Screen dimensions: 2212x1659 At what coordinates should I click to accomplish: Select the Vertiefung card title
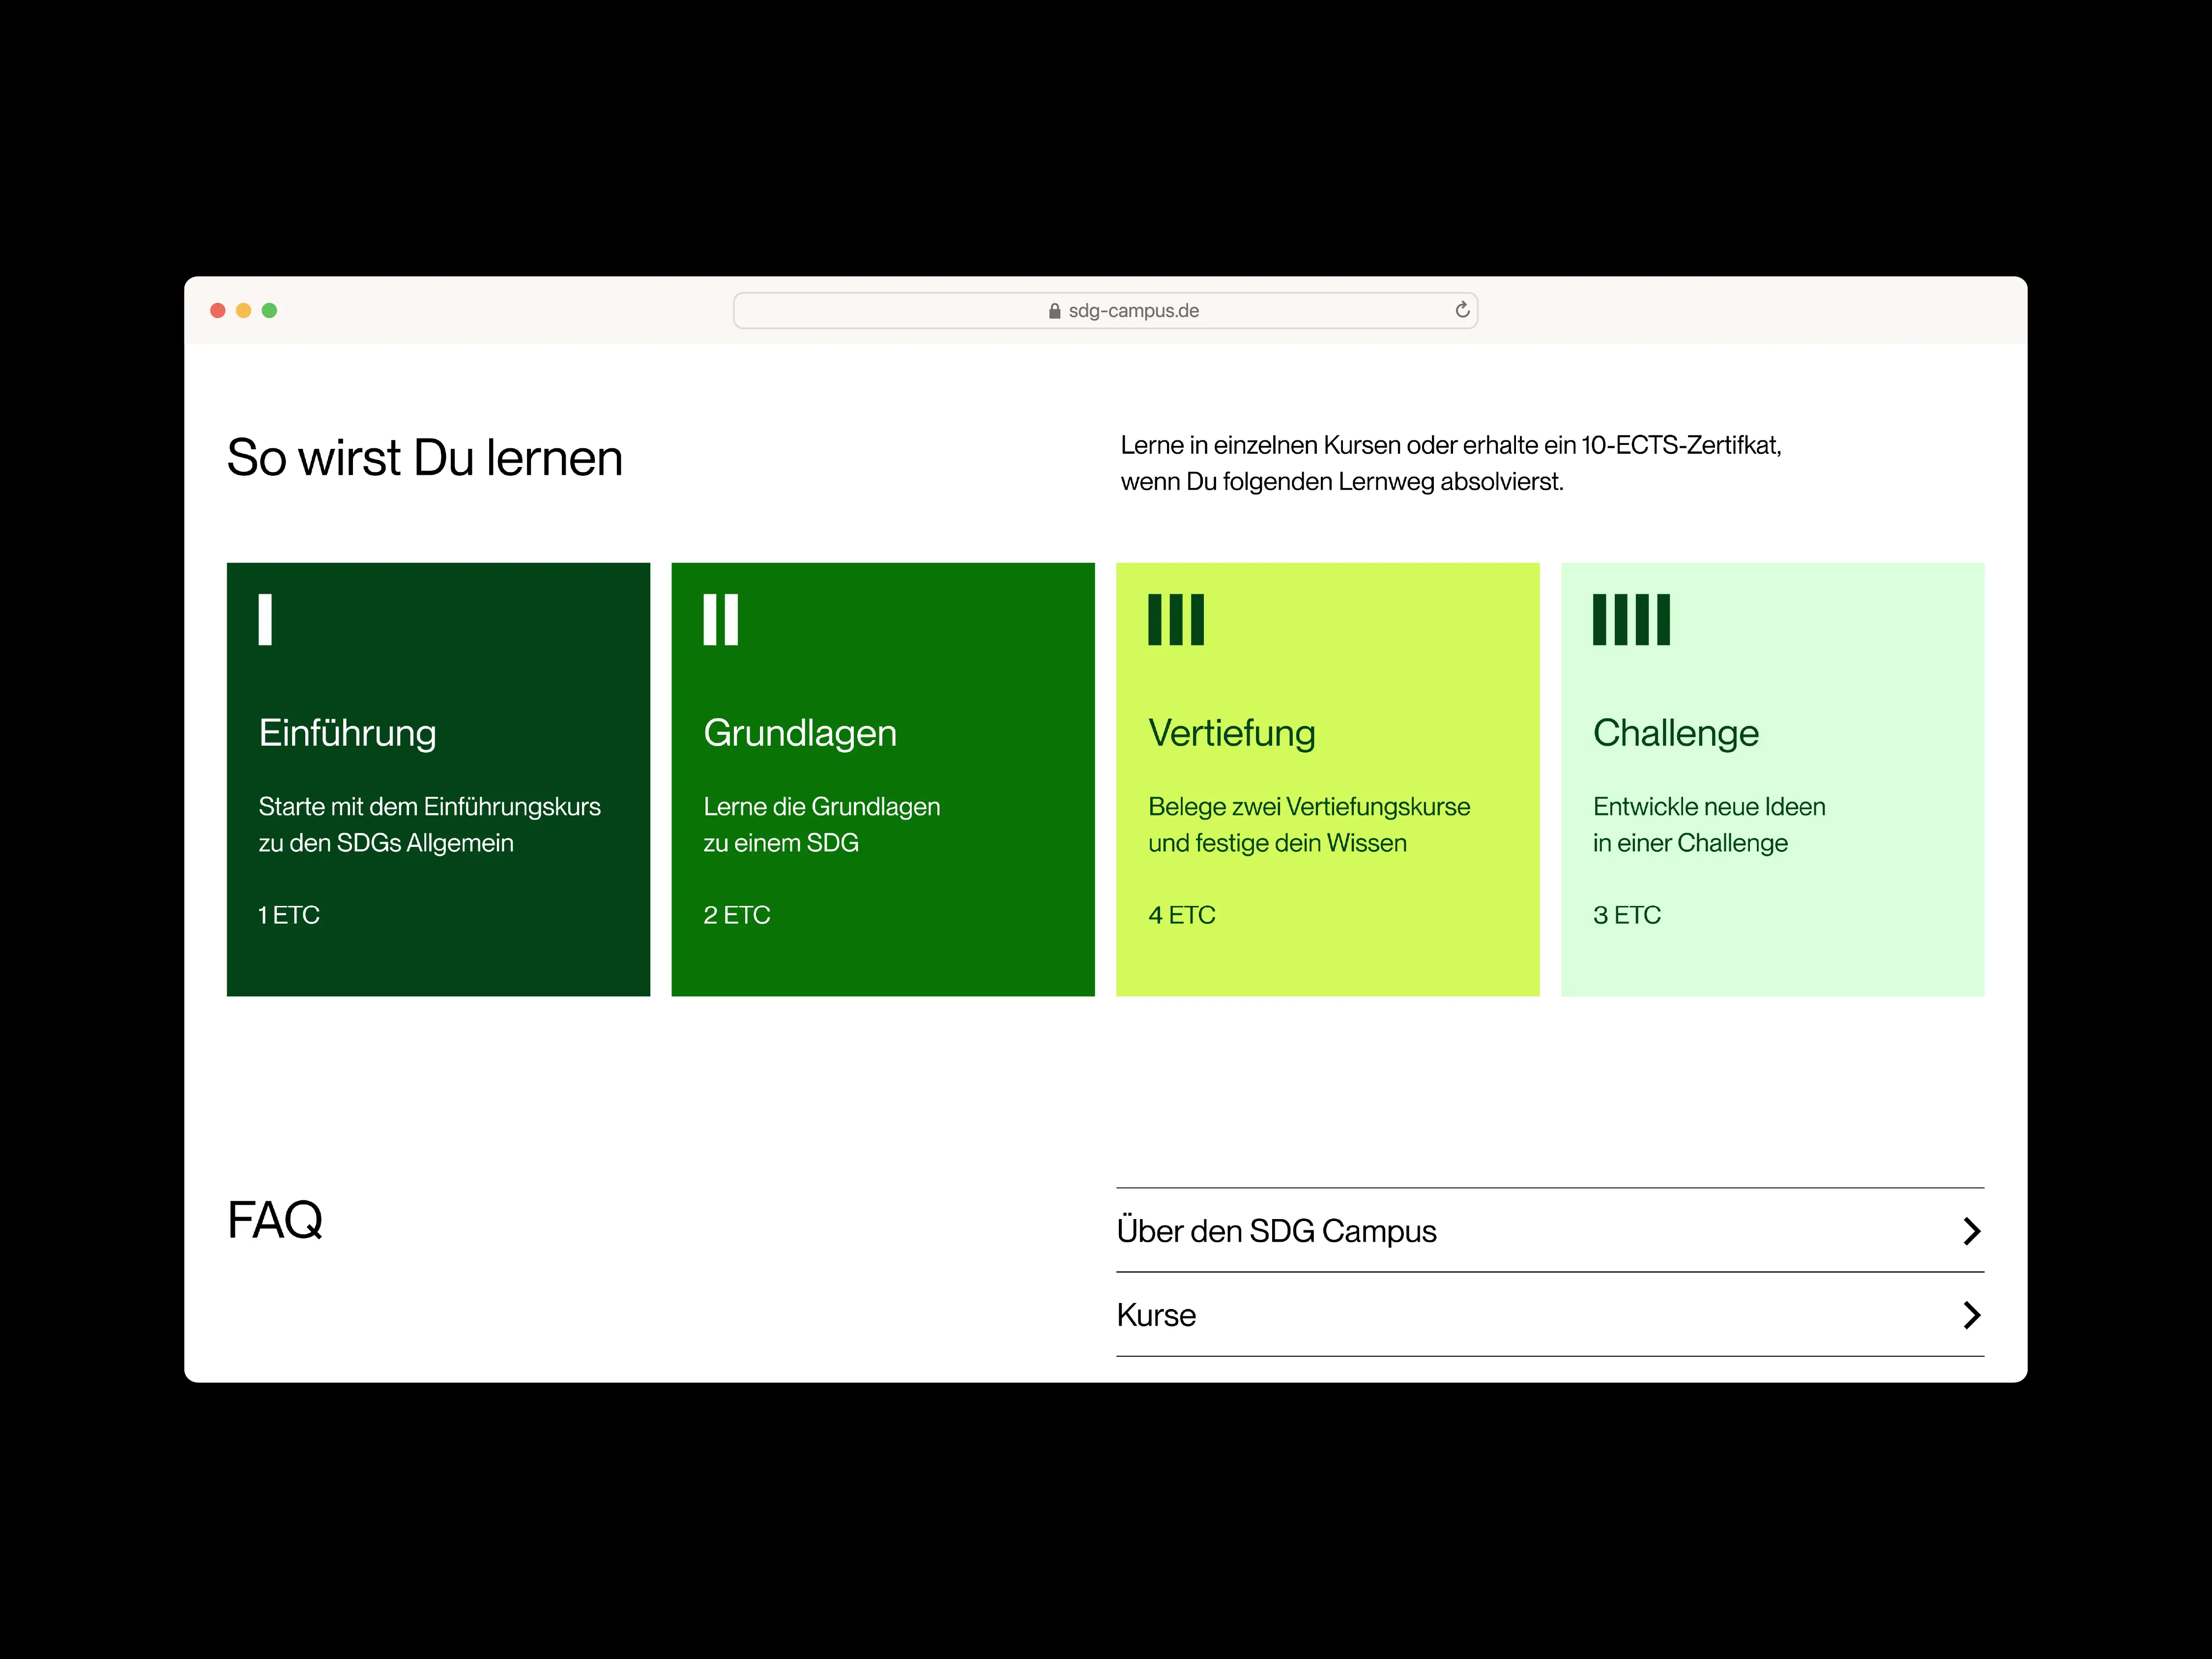1231,733
